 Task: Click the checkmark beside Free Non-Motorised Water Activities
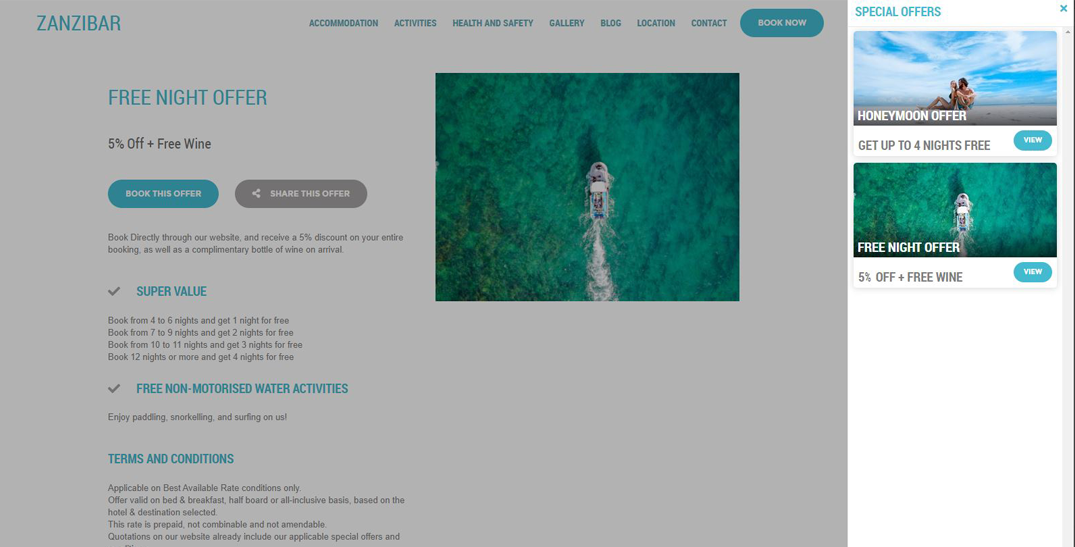114,389
